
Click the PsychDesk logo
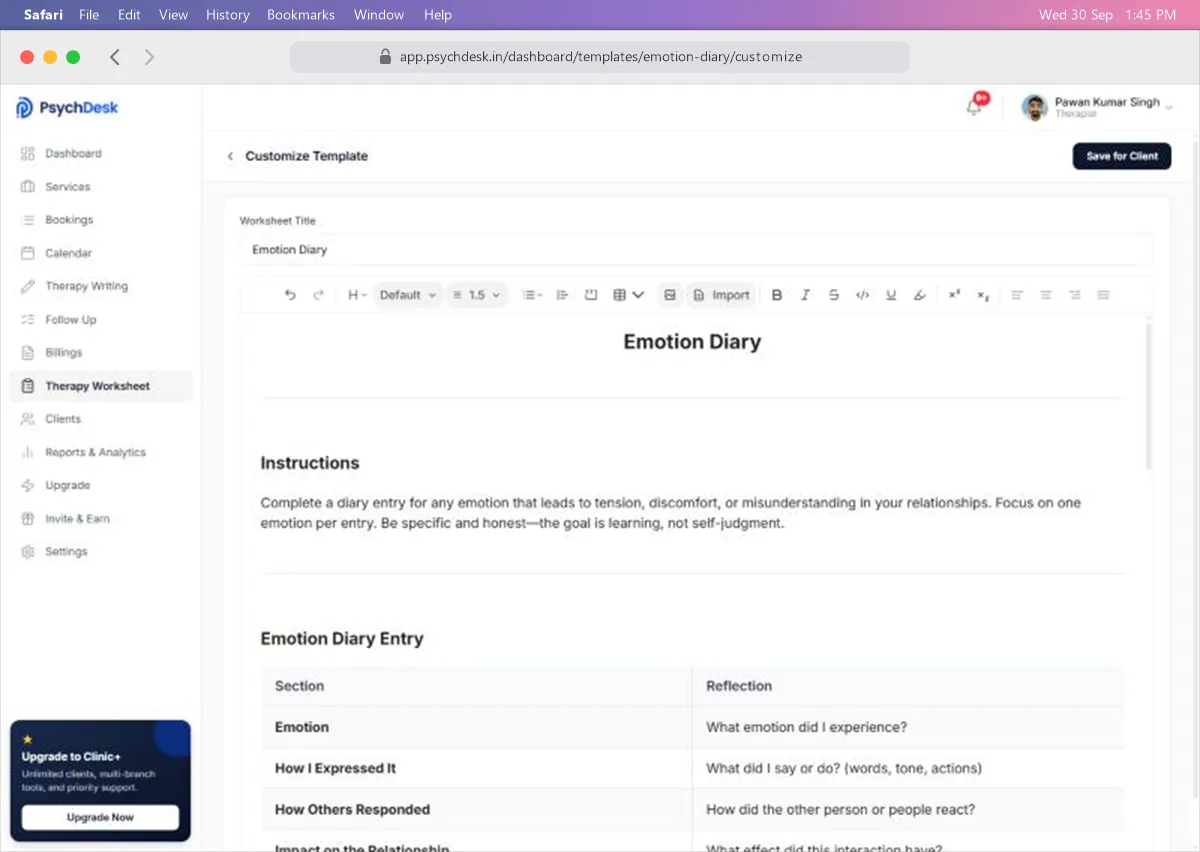[x=67, y=108]
